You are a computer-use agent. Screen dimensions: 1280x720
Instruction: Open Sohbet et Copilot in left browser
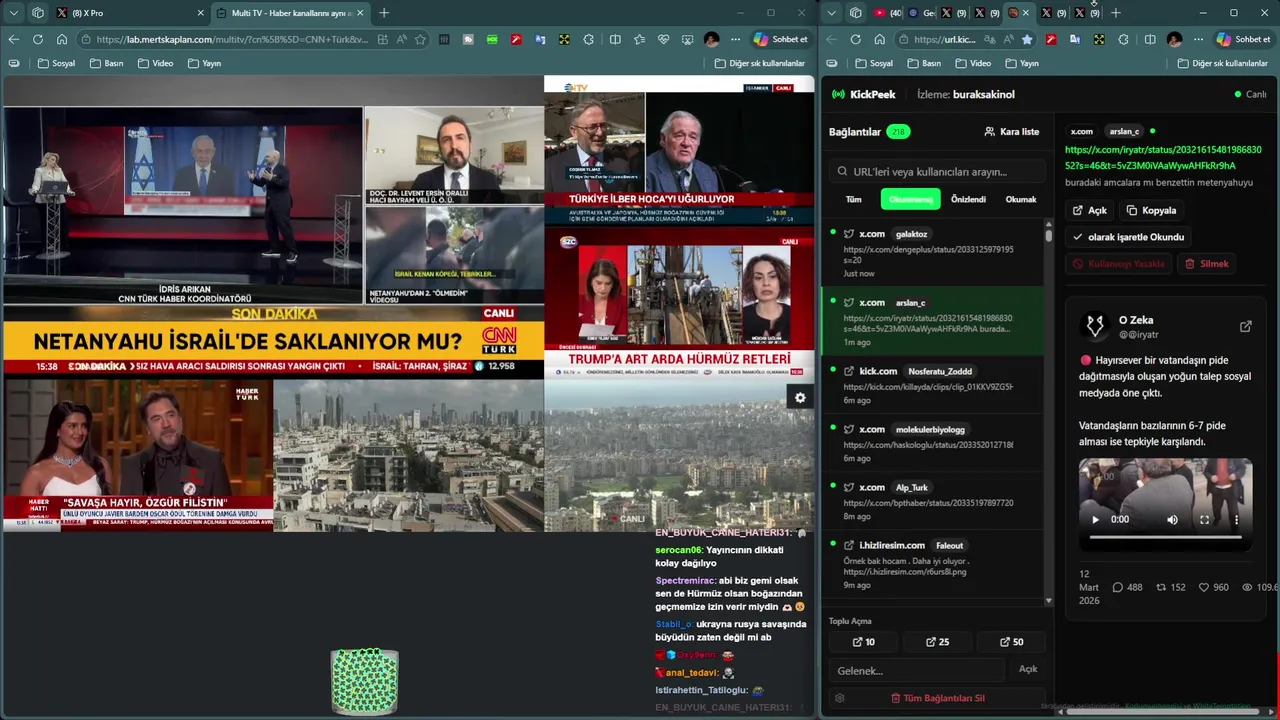(781, 39)
